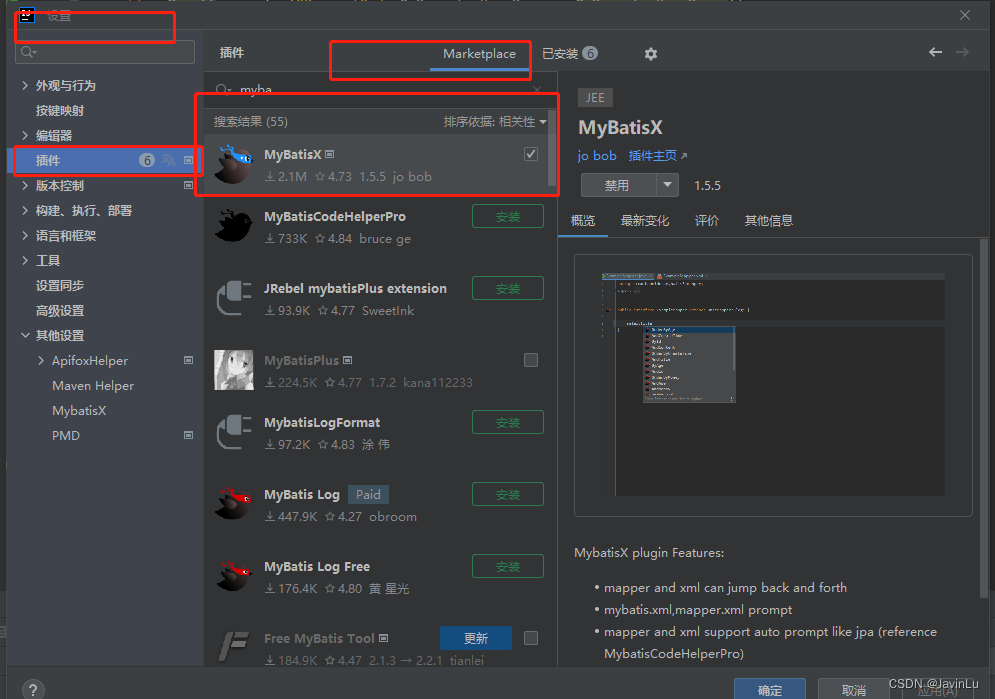The height and width of the screenshot is (699, 995).
Task: Open the MybatisX plugin screenshot thumbnail
Action: [773, 385]
